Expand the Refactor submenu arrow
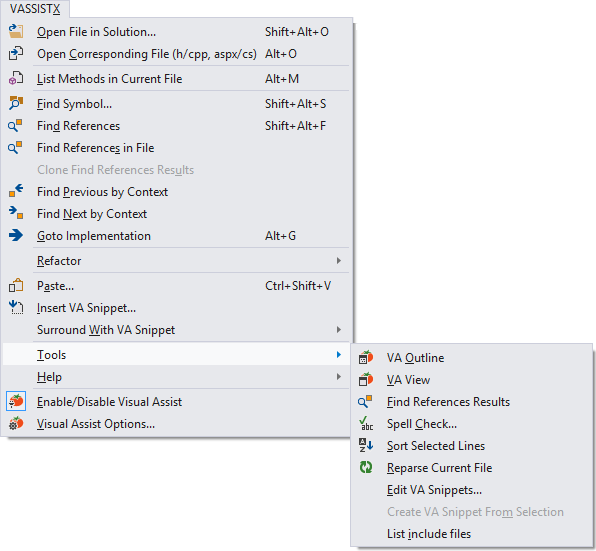The width and height of the screenshot is (596, 551). click(339, 261)
